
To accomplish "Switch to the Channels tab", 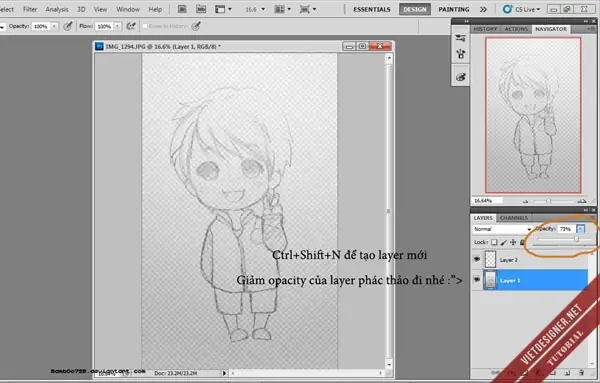I will pos(514,218).
